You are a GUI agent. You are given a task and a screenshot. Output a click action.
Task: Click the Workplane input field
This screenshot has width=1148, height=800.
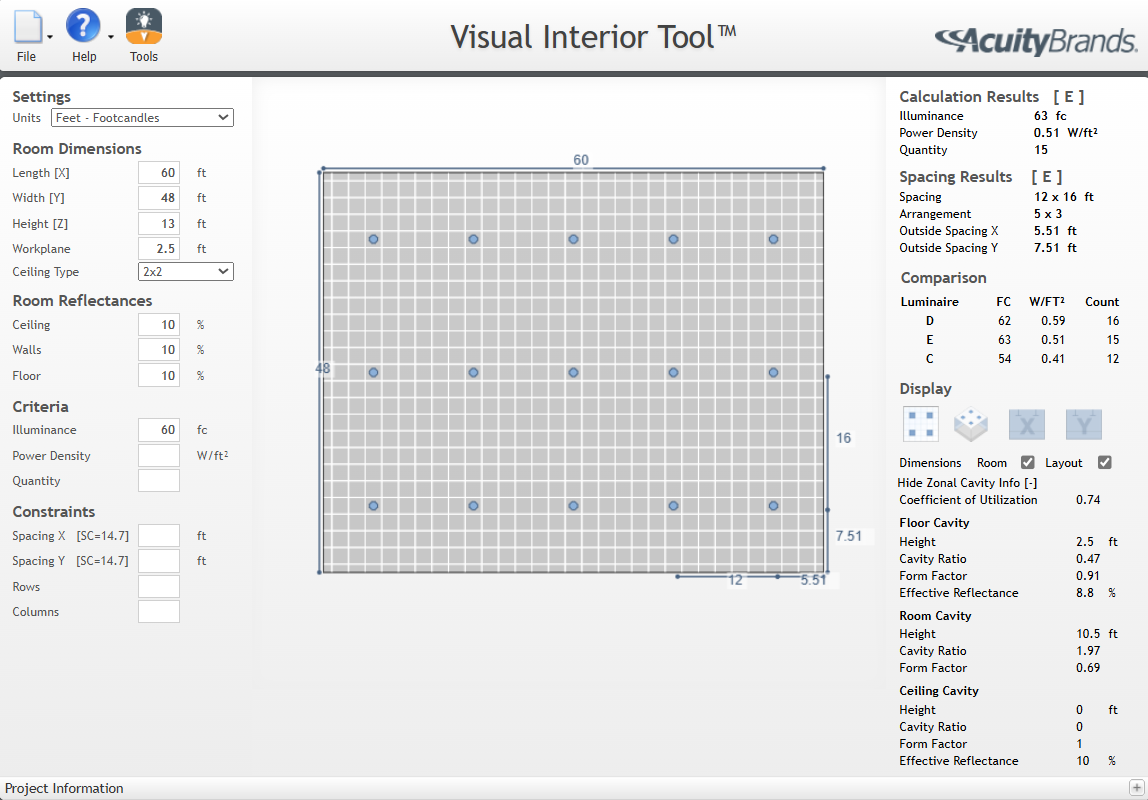[159, 249]
